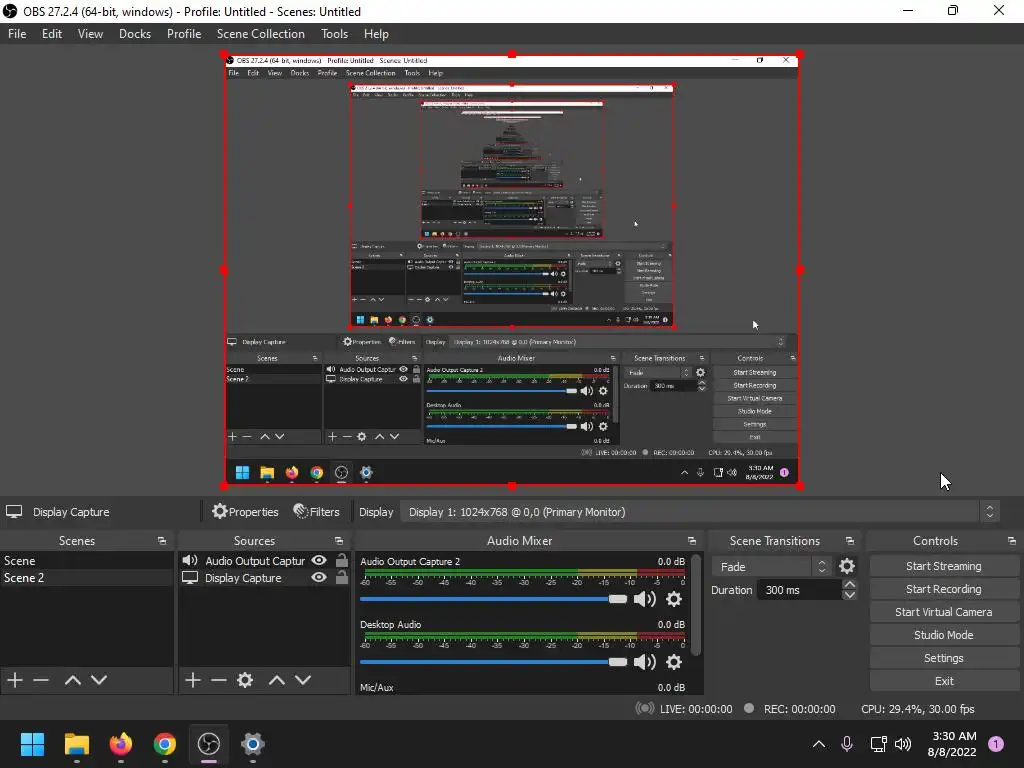Move source down in Sources list
1024x768 pixels.
pos(303,680)
